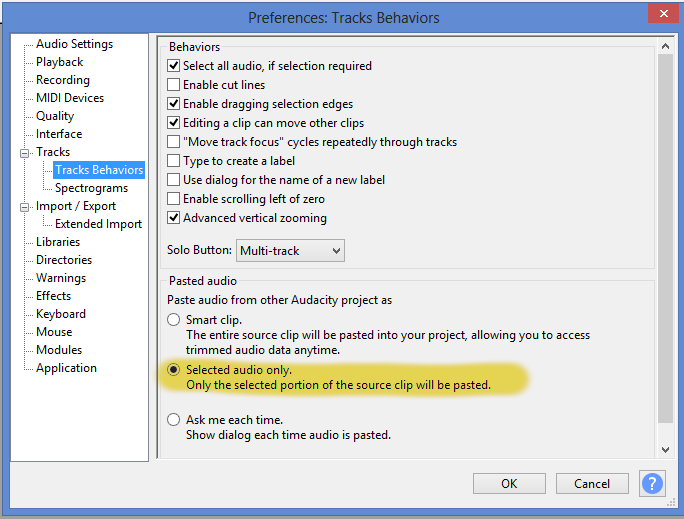
Task: Choose 'Ask me each time' radio option
Action: click(174, 420)
